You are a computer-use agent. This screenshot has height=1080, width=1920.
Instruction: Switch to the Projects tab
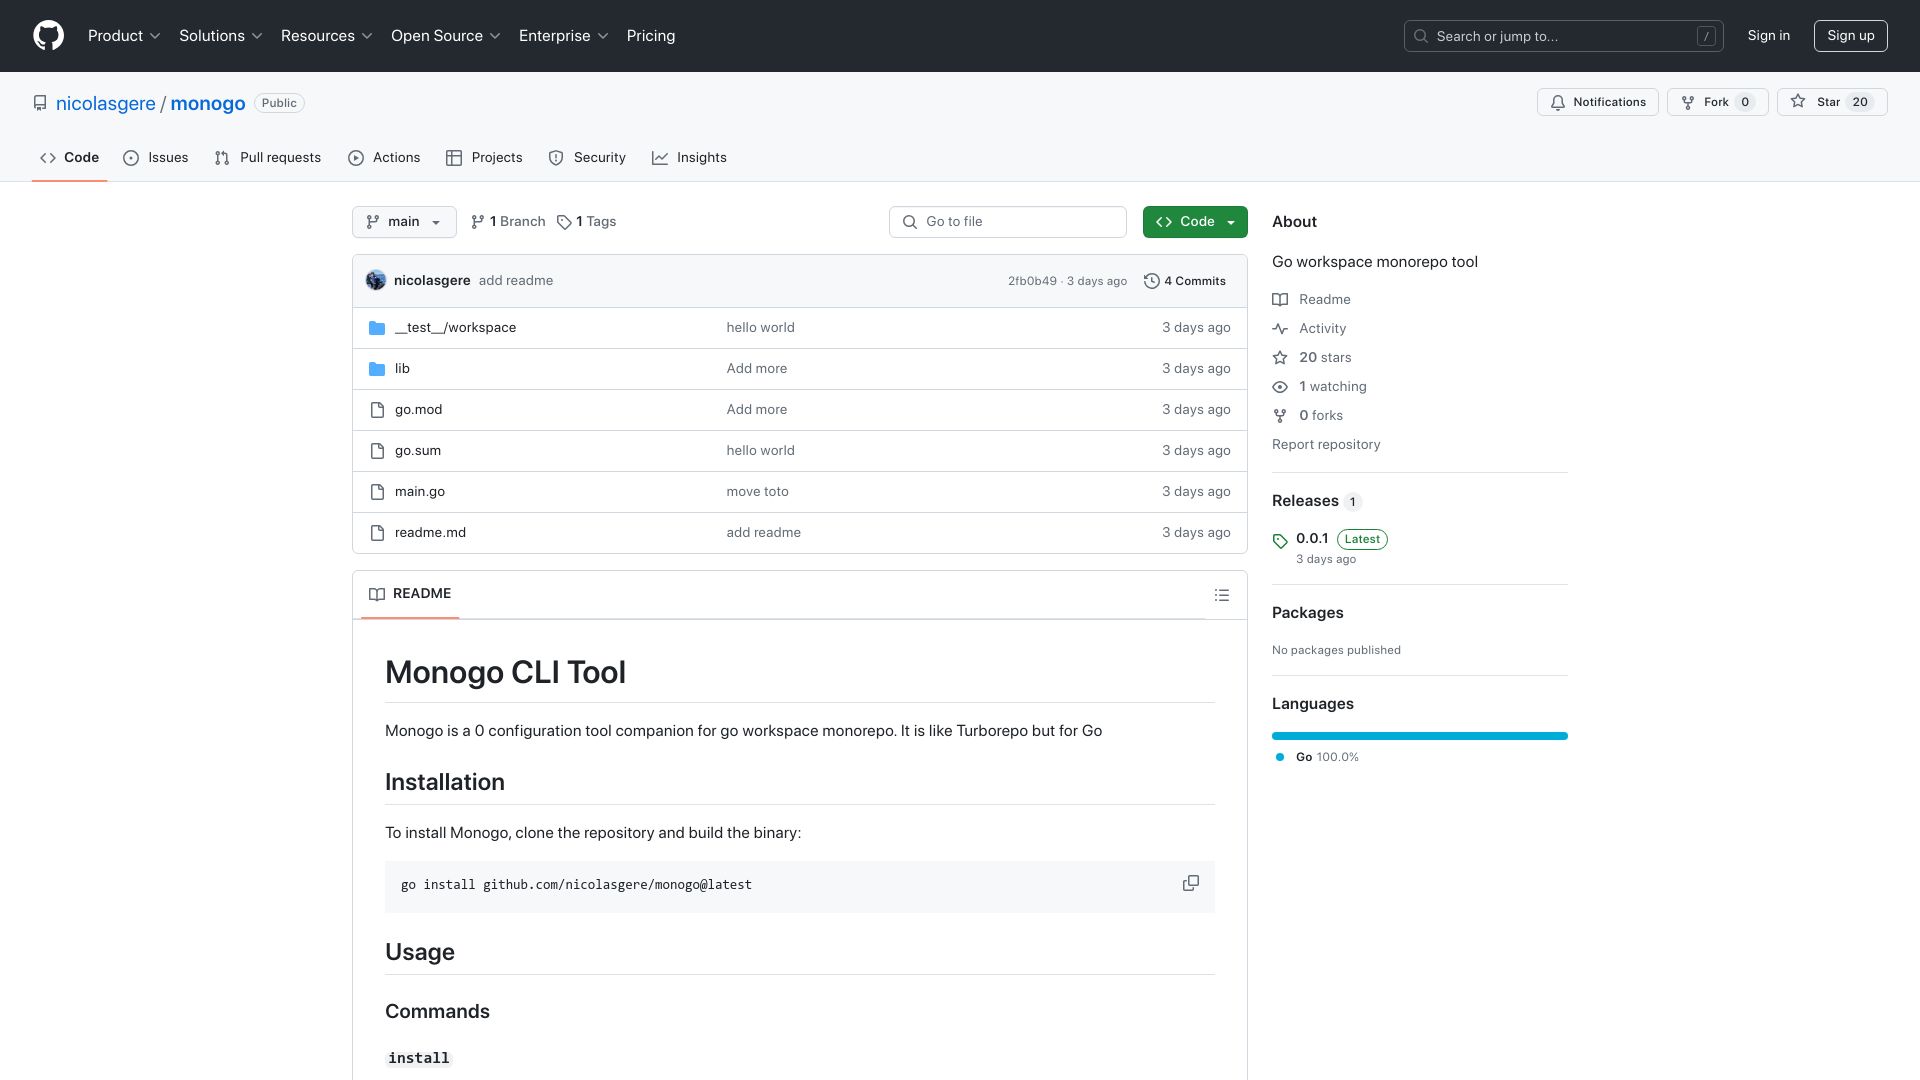[484, 158]
